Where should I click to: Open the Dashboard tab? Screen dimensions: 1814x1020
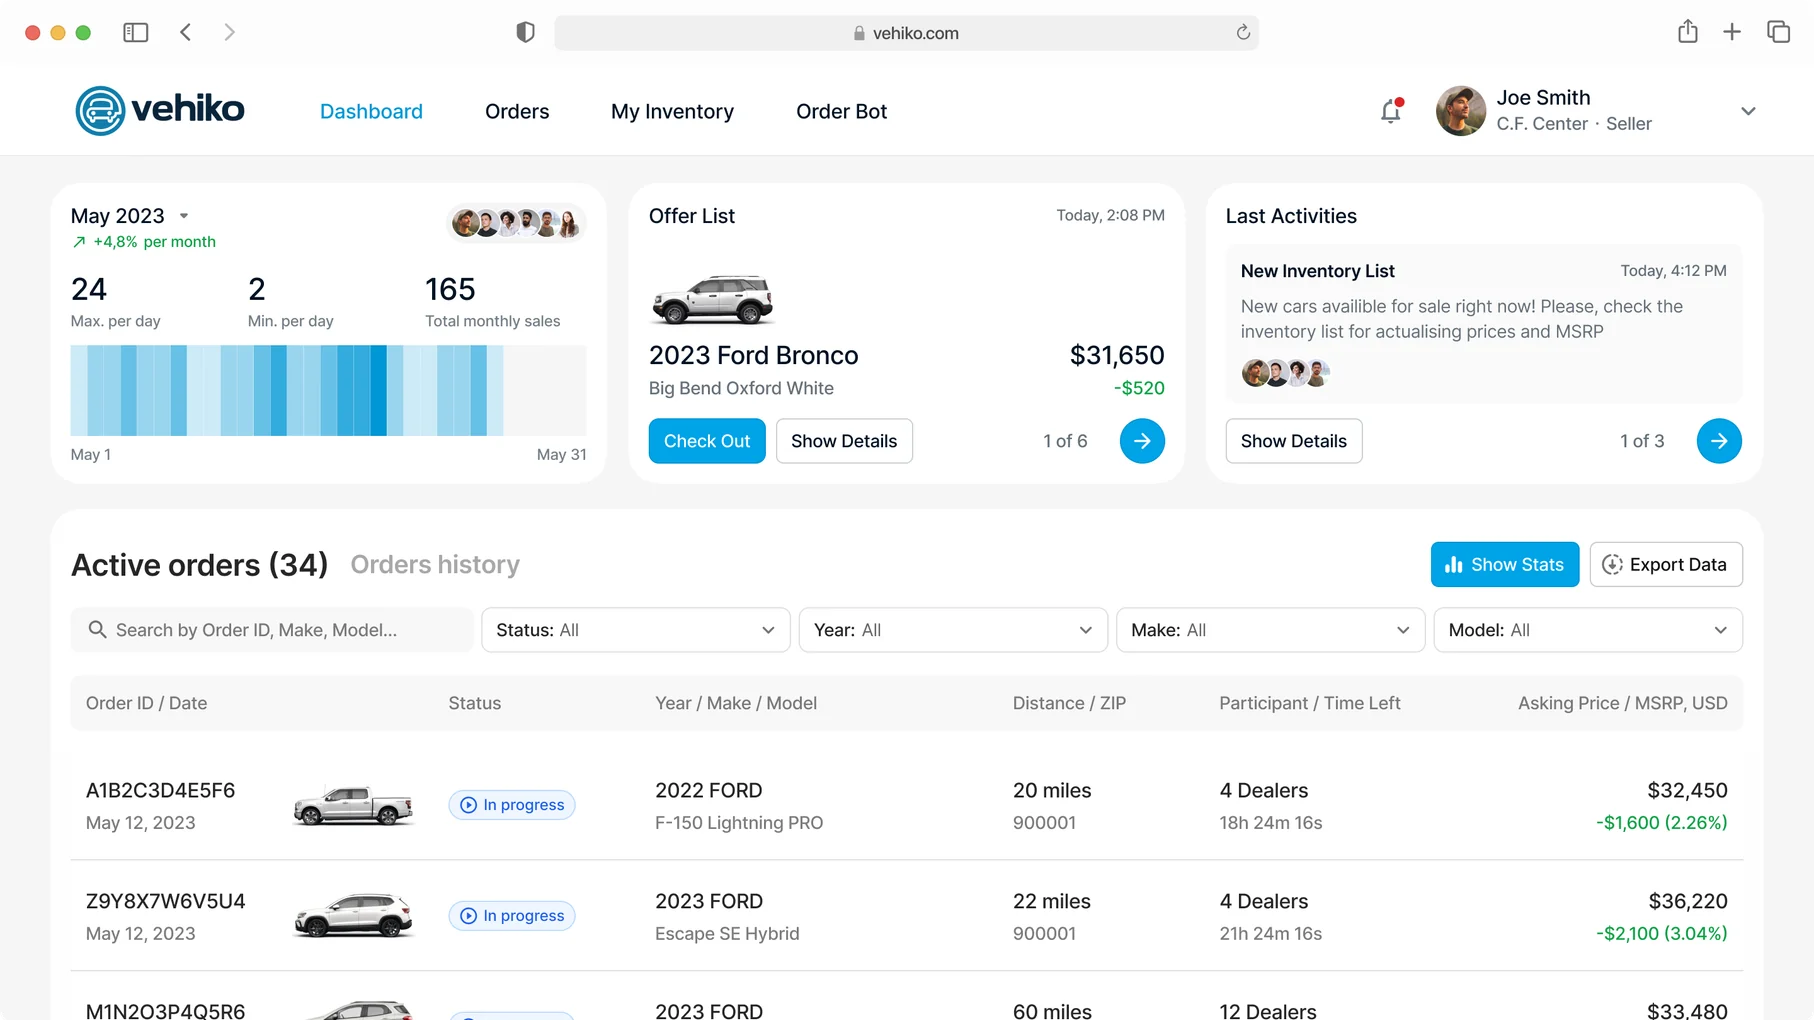tap(371, 111)
